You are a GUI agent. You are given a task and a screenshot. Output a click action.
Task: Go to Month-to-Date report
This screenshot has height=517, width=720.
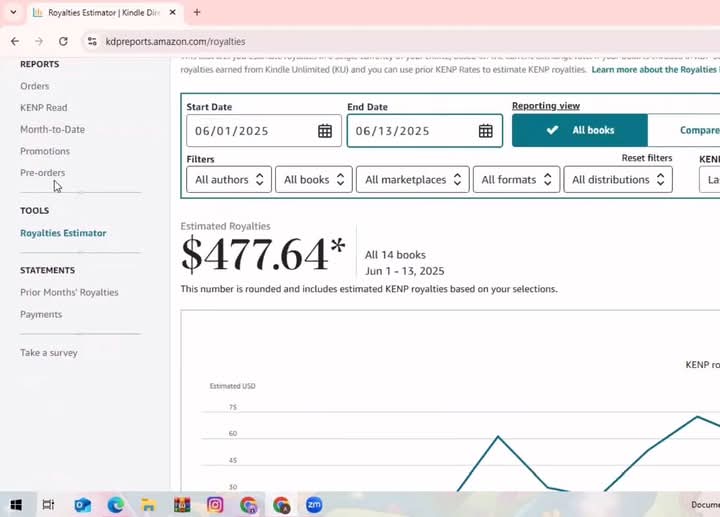(52, 129)
